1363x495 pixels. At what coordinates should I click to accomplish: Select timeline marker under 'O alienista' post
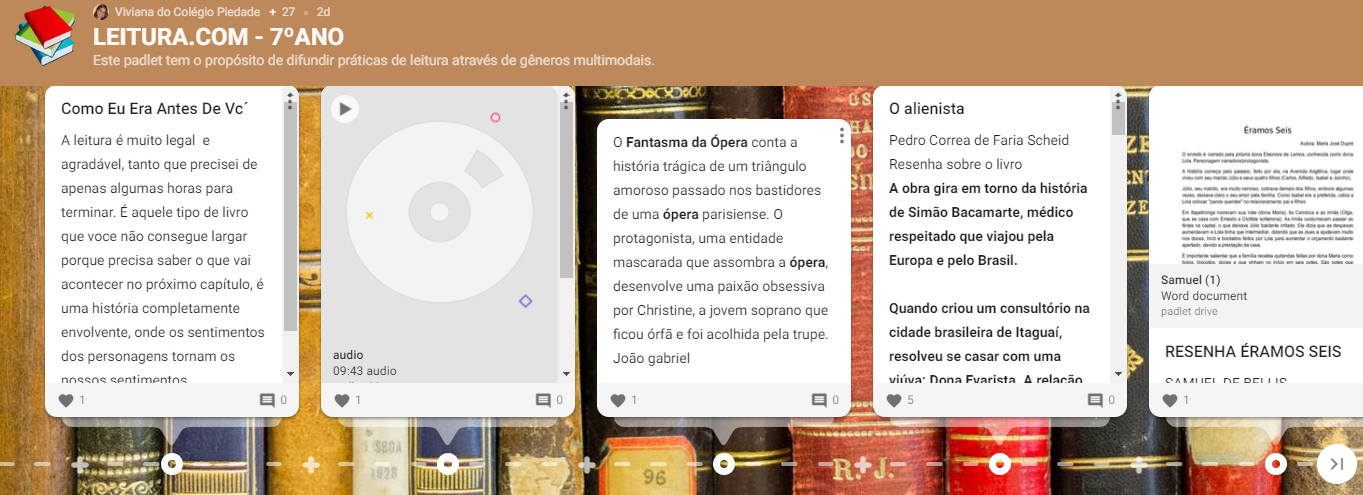(1000, 464)
